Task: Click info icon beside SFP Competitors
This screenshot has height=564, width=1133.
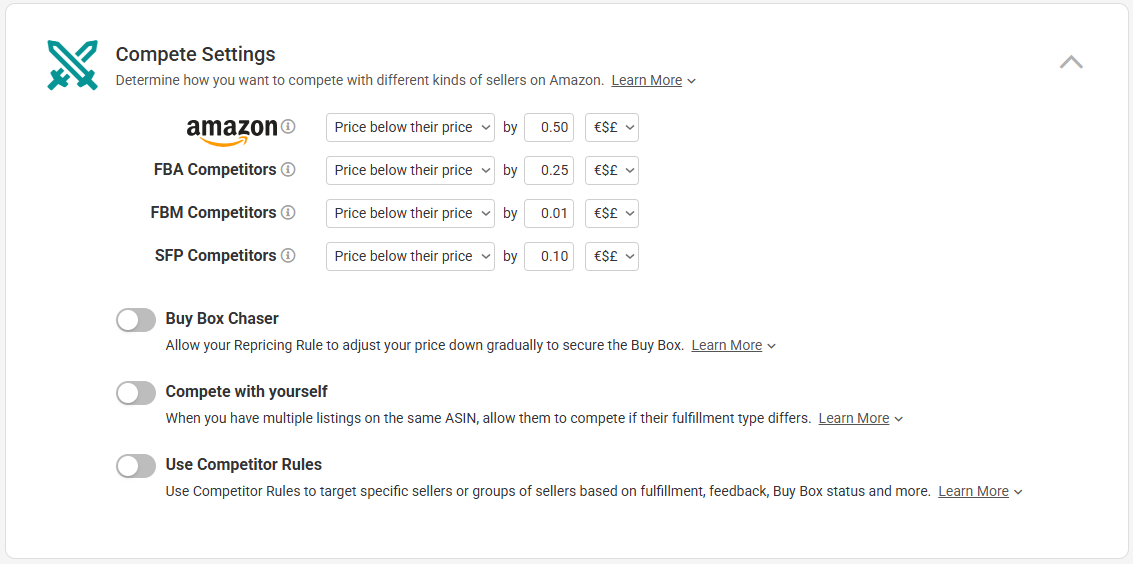Action: pos(288,256)
